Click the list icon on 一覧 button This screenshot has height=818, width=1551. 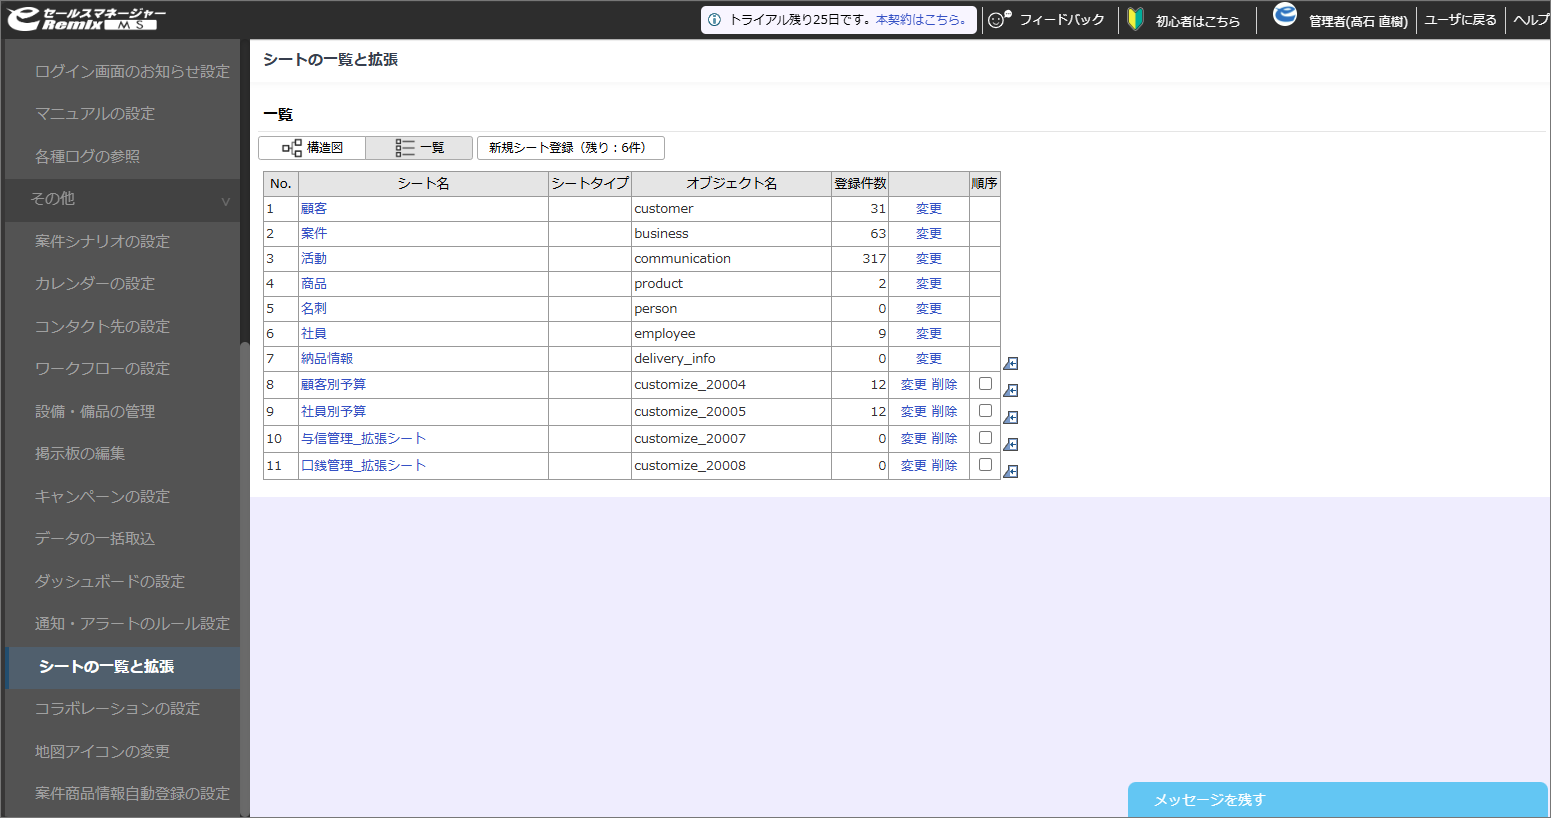coord(404,148)
